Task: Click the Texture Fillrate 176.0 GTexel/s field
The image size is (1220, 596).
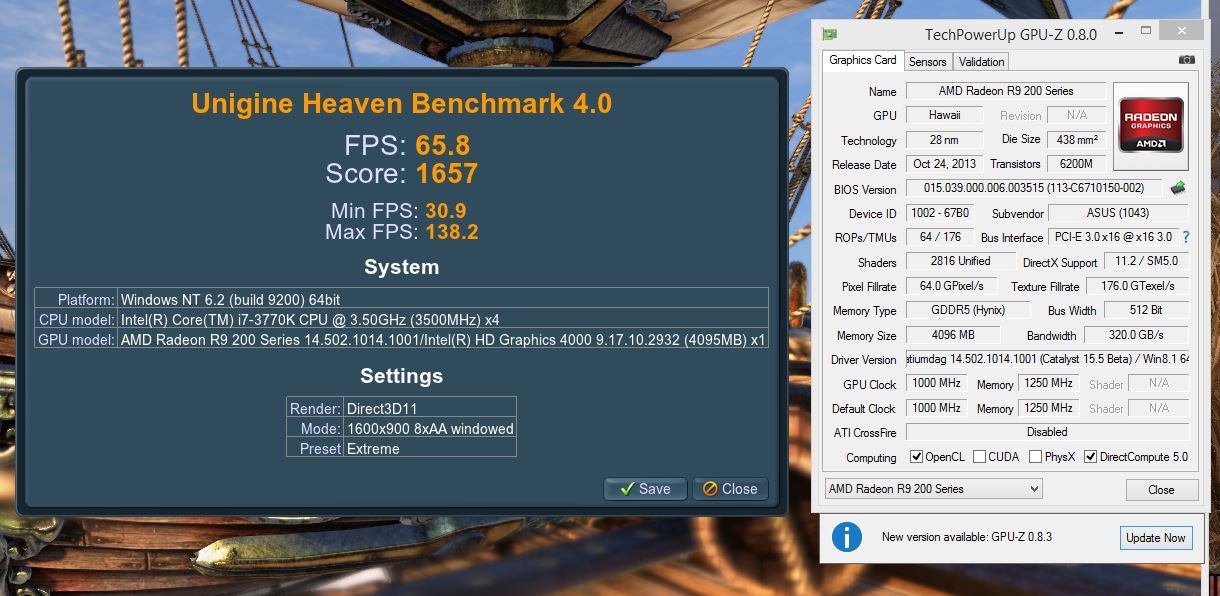Action: (1138, 286)
